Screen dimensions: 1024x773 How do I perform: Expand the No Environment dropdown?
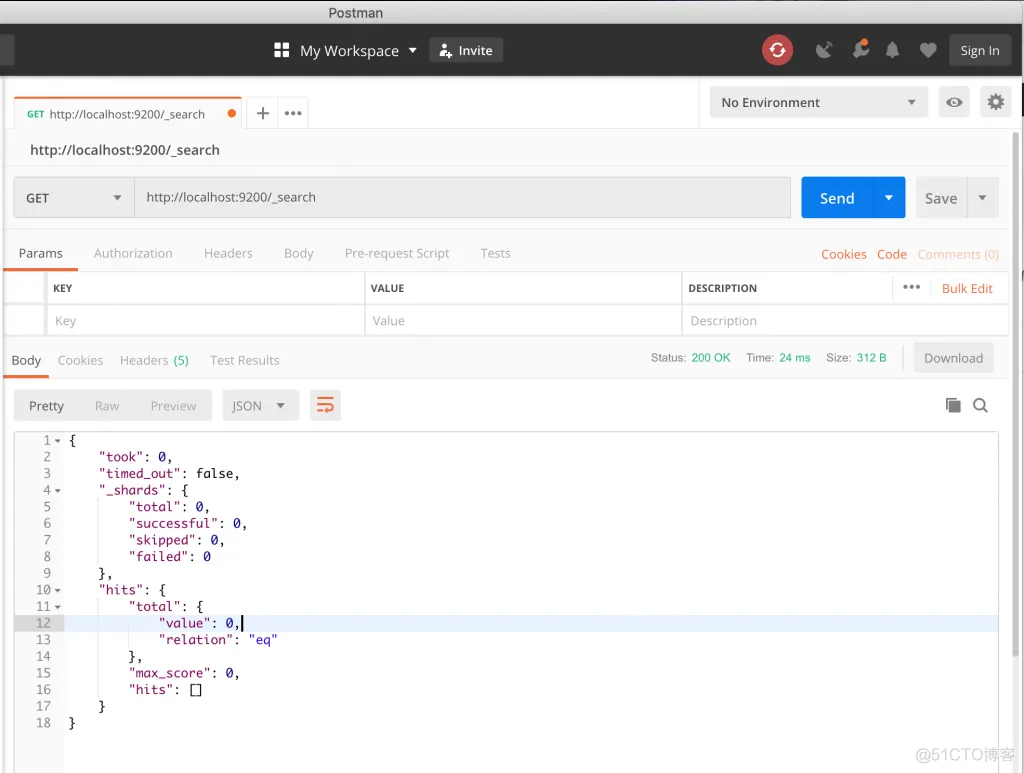pyautogui.click(x=818, y=102)
